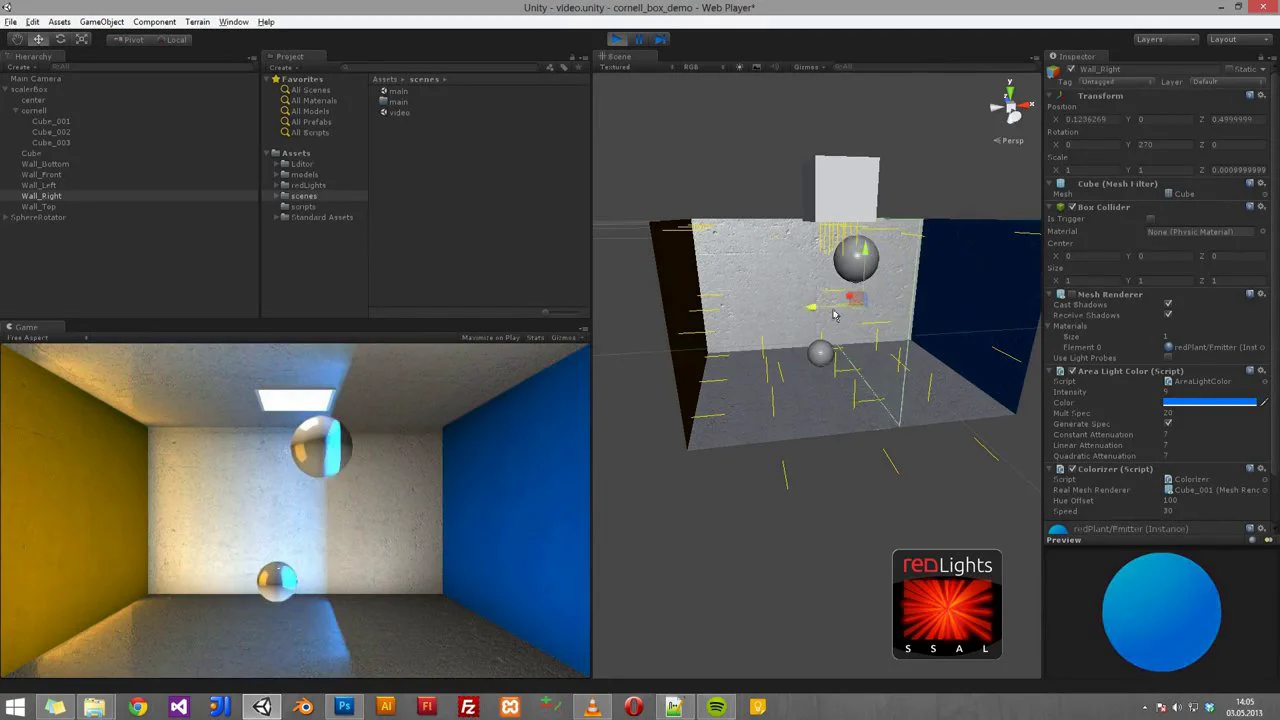Select Wall_Left in Hierarchy
Image resolution: width=1280 pixels, height=720 pixels.
[x=39, y=185]
